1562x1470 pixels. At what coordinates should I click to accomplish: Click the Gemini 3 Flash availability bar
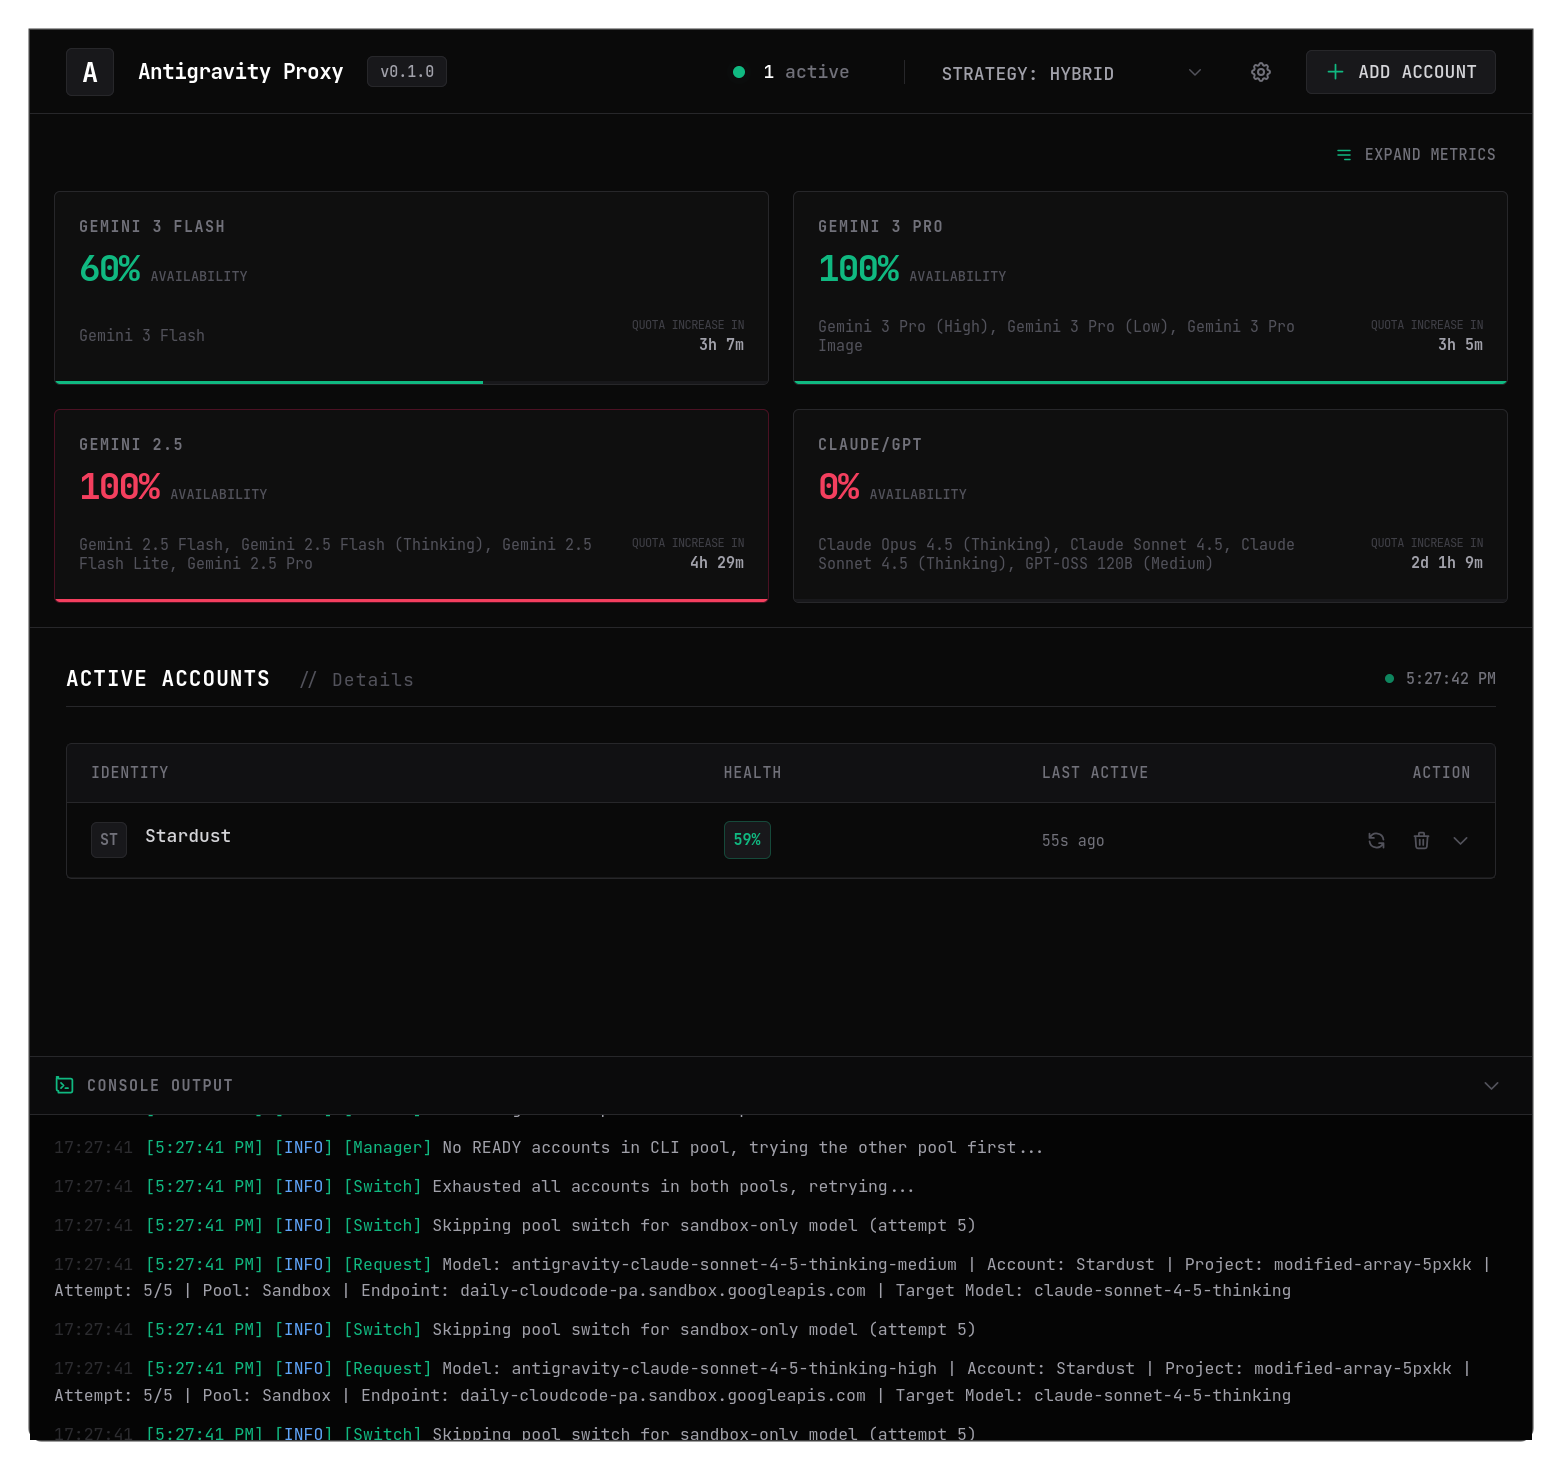coord(411,382)
